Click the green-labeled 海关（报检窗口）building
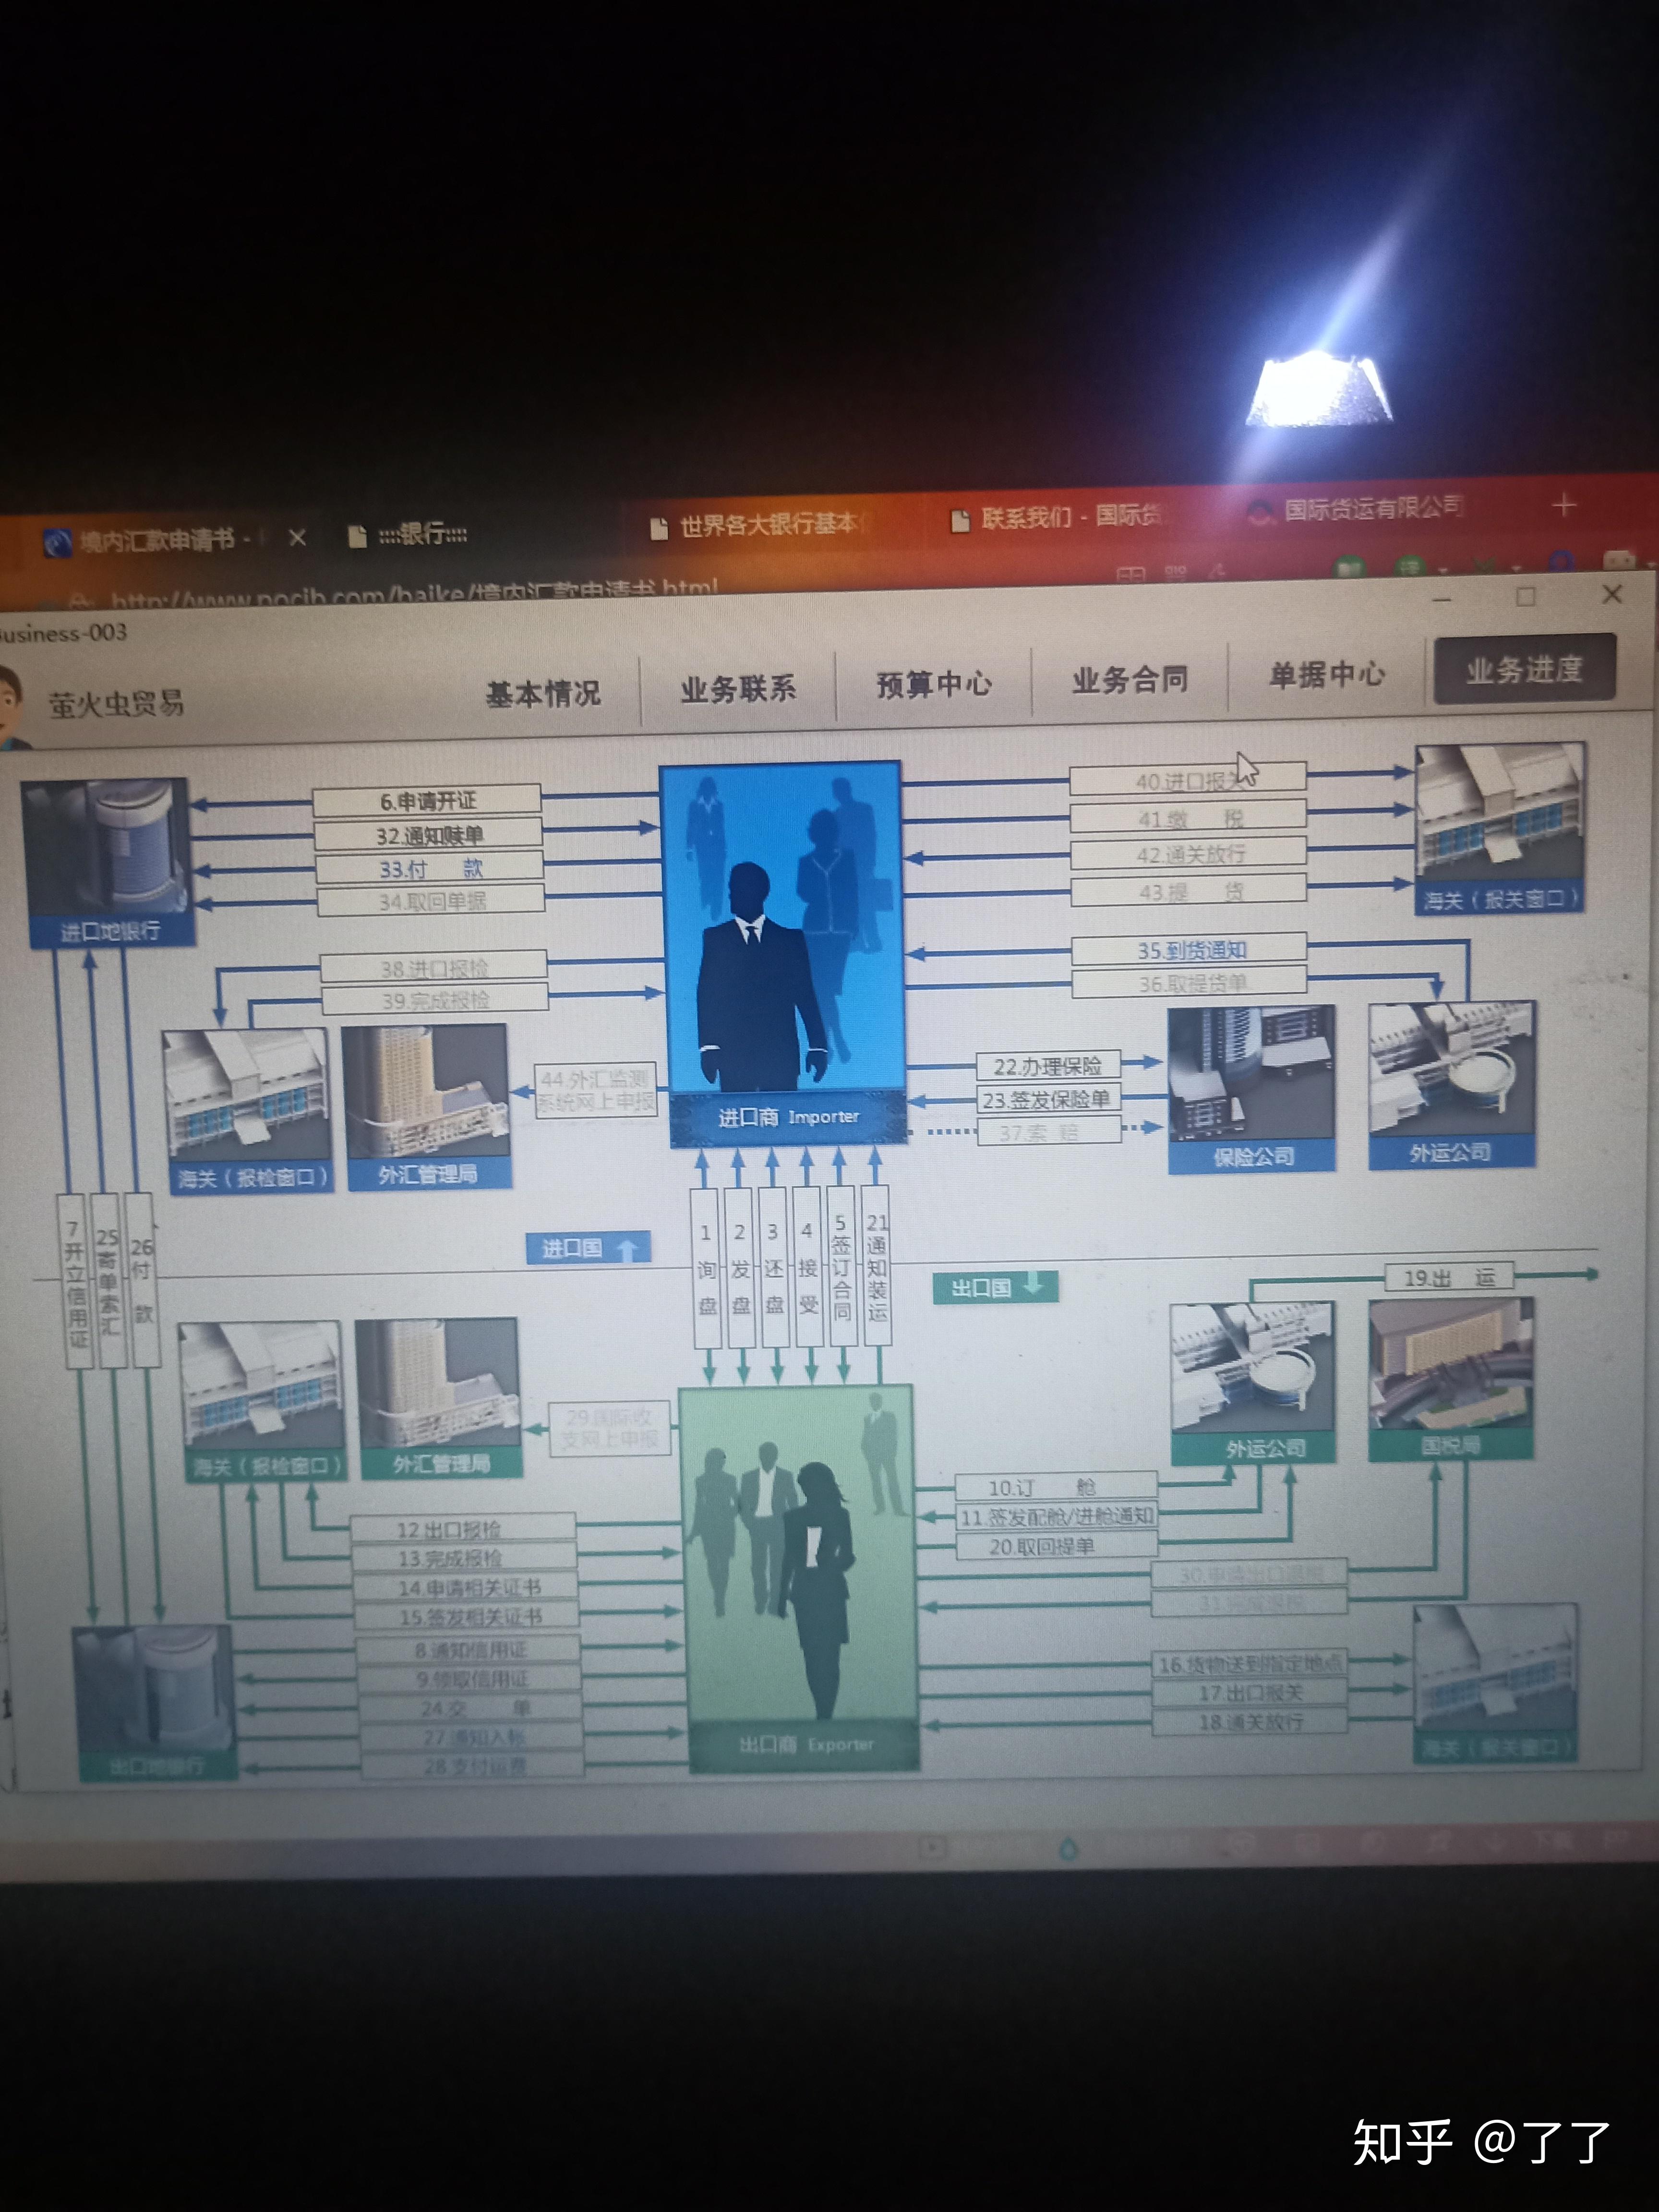Screen dimensions: 1659x2212 coord(262,1401)
